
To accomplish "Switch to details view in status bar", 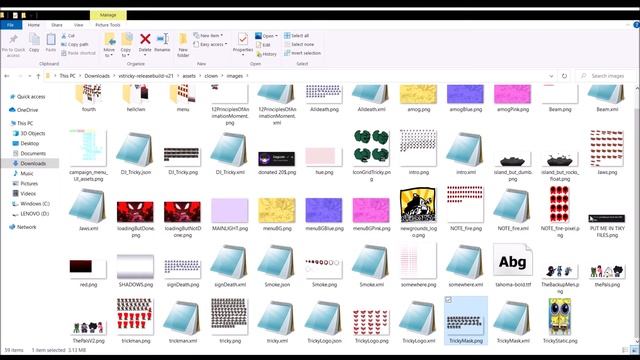I will 625,350.
